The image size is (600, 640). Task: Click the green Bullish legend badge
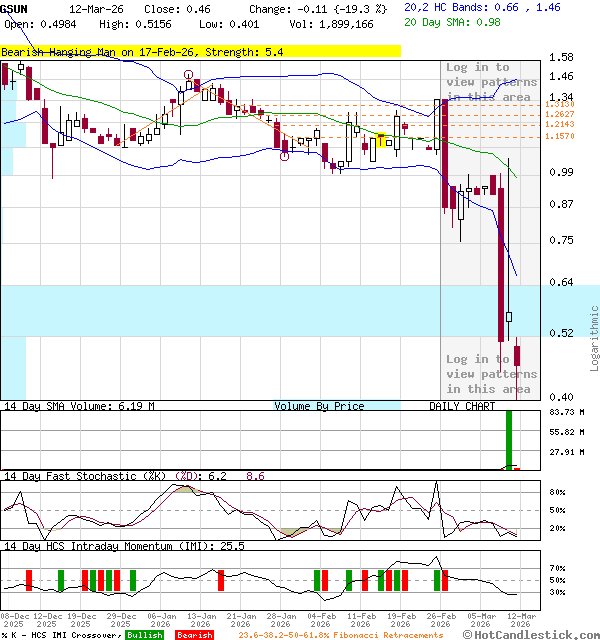coord(144,635)
